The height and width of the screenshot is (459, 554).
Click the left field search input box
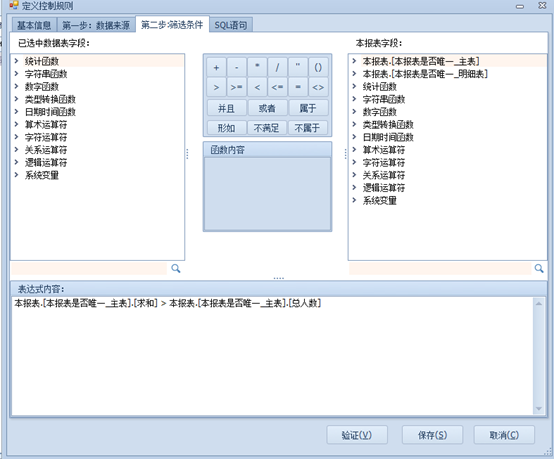pos(89,269)
